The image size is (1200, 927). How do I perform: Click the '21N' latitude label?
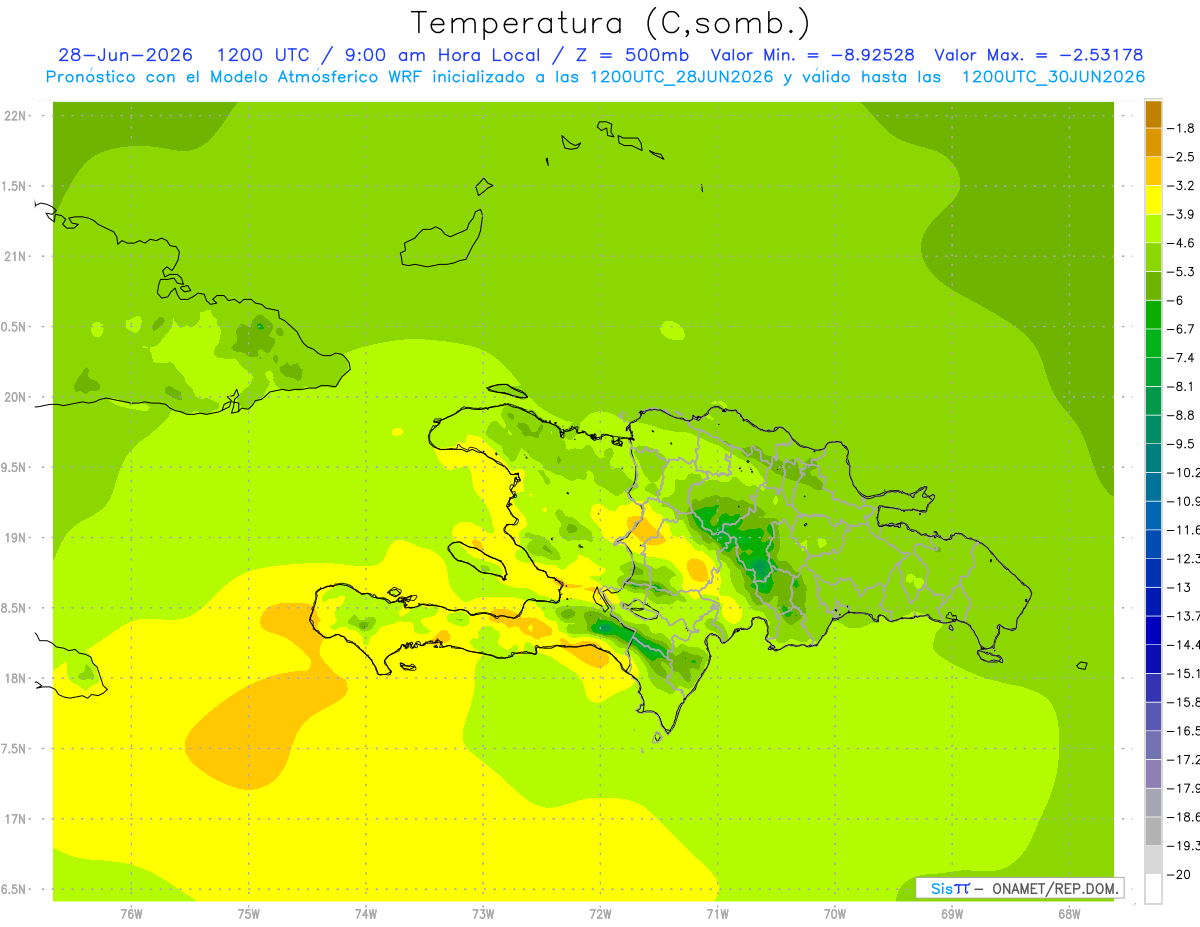pos(15,256)
